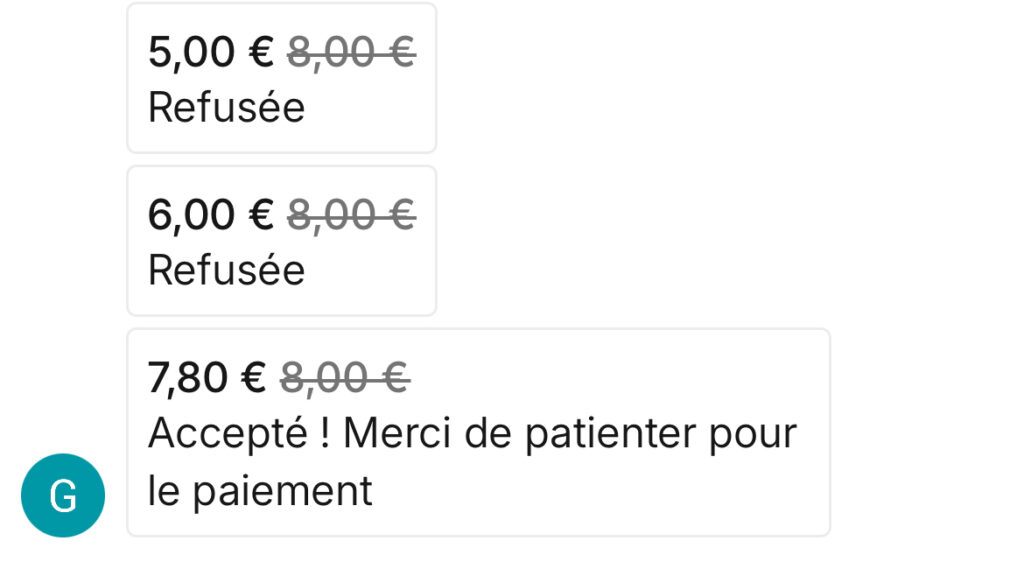Click crossed-out 8,00 € beside 5,00 €
Image resolution: width=1024 pixels, height=576 pixels.
[351, 52]
